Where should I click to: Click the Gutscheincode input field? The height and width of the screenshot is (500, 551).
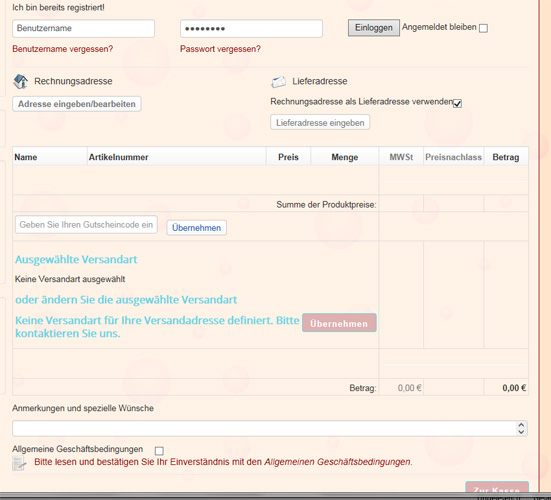[x=86, y=225]
